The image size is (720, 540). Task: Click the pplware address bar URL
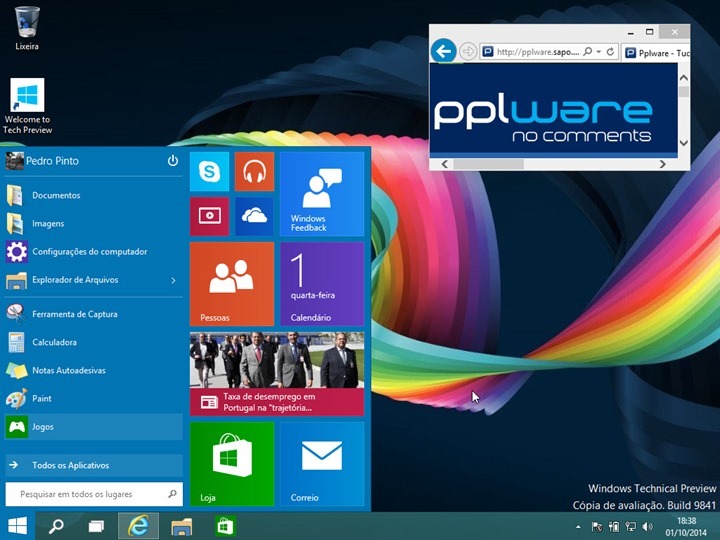tap(538, 52)
